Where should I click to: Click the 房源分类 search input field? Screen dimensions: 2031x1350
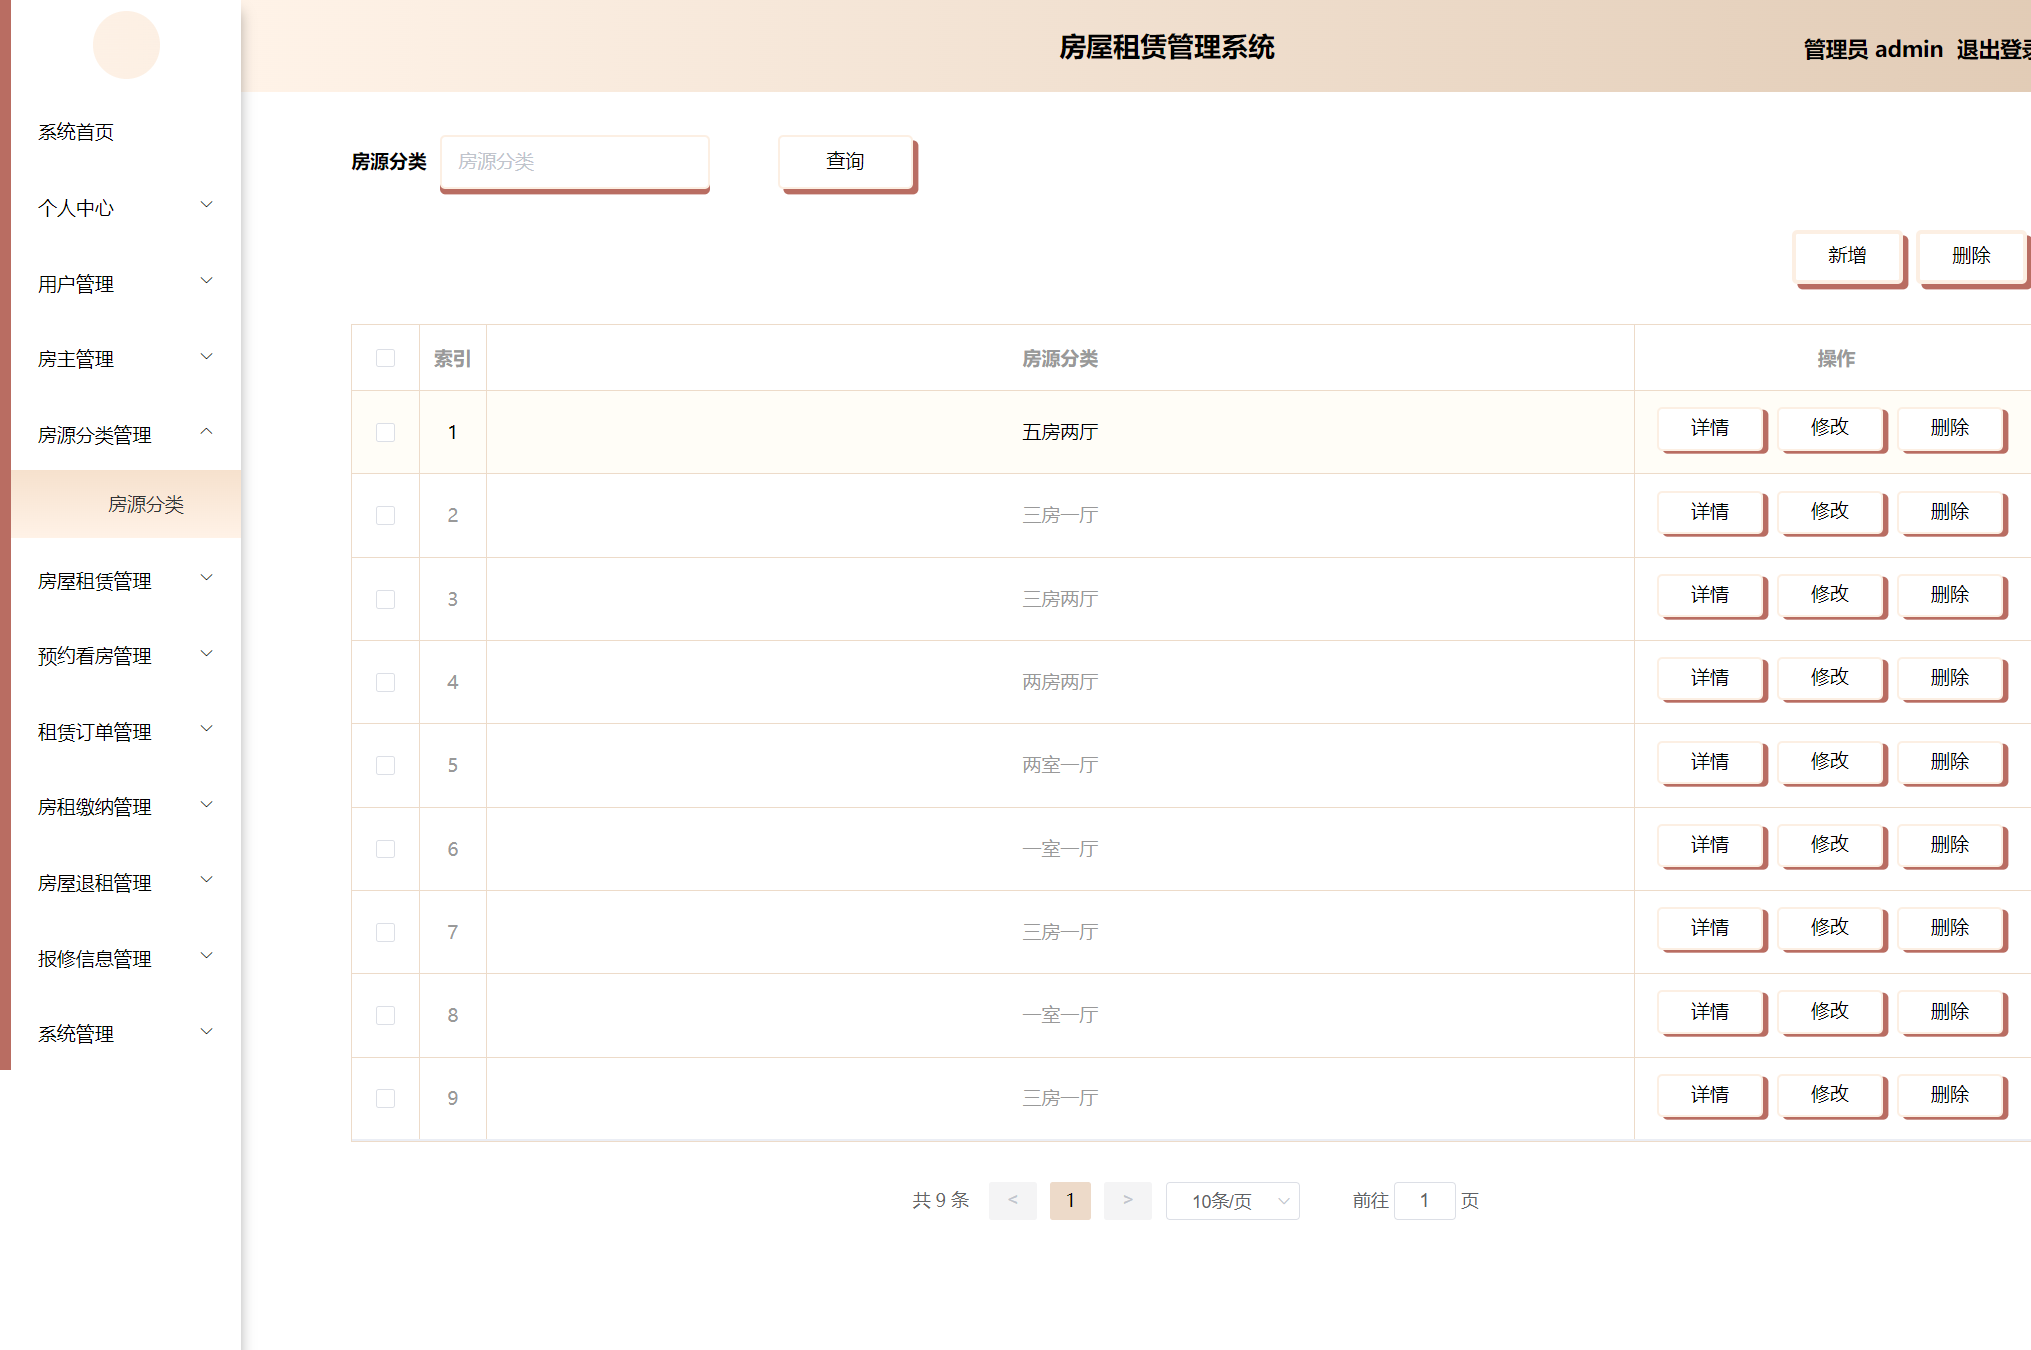click(575, 162)
